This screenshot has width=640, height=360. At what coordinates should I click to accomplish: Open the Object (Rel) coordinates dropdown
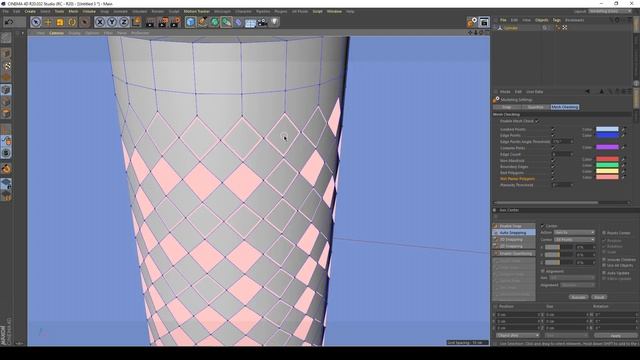[518, 336]
